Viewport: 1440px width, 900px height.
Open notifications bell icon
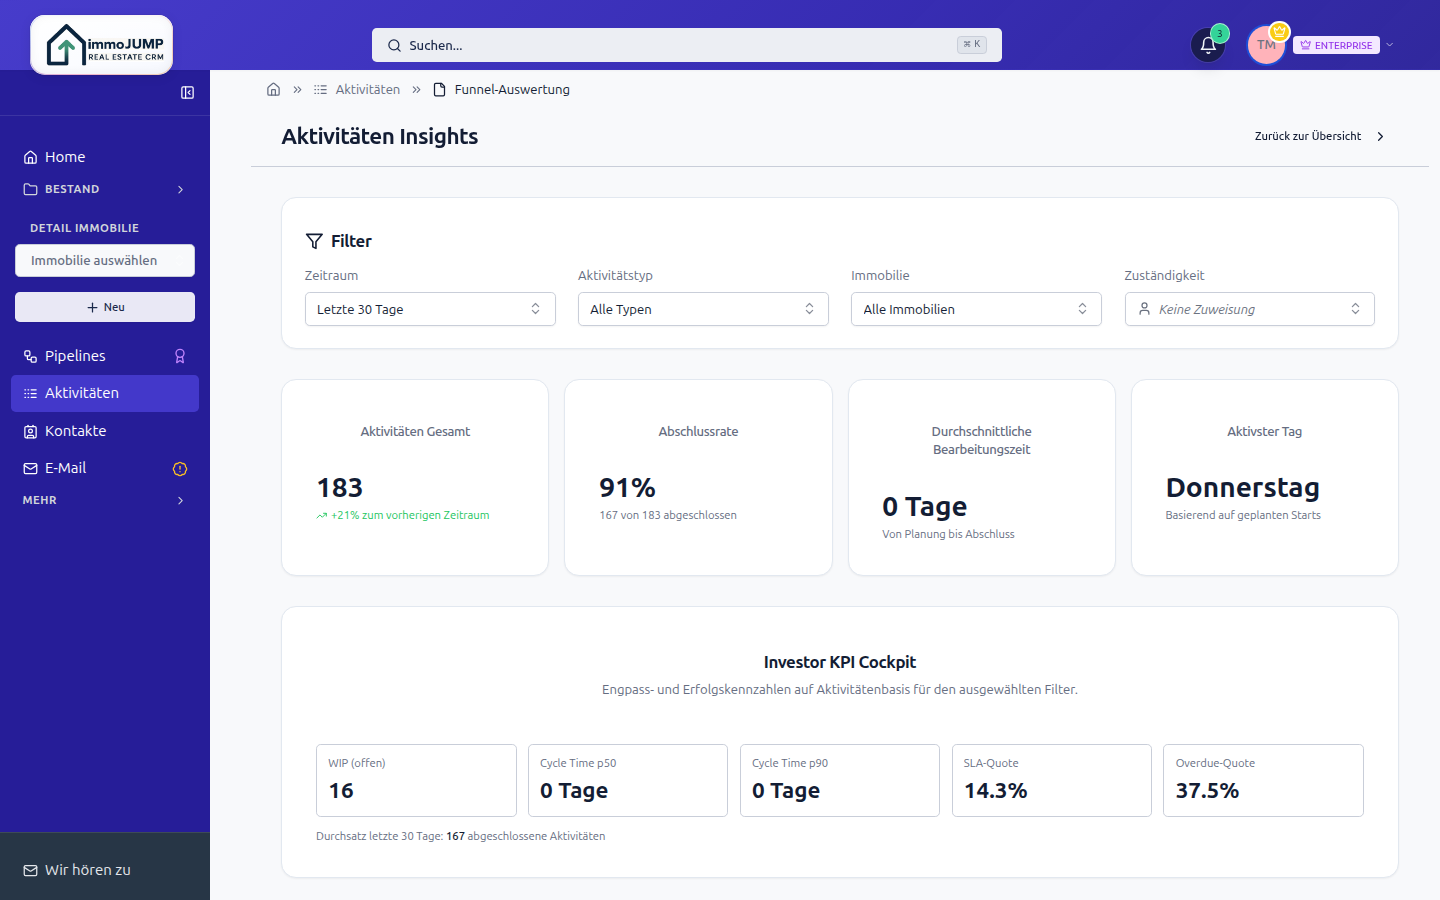1208,45
